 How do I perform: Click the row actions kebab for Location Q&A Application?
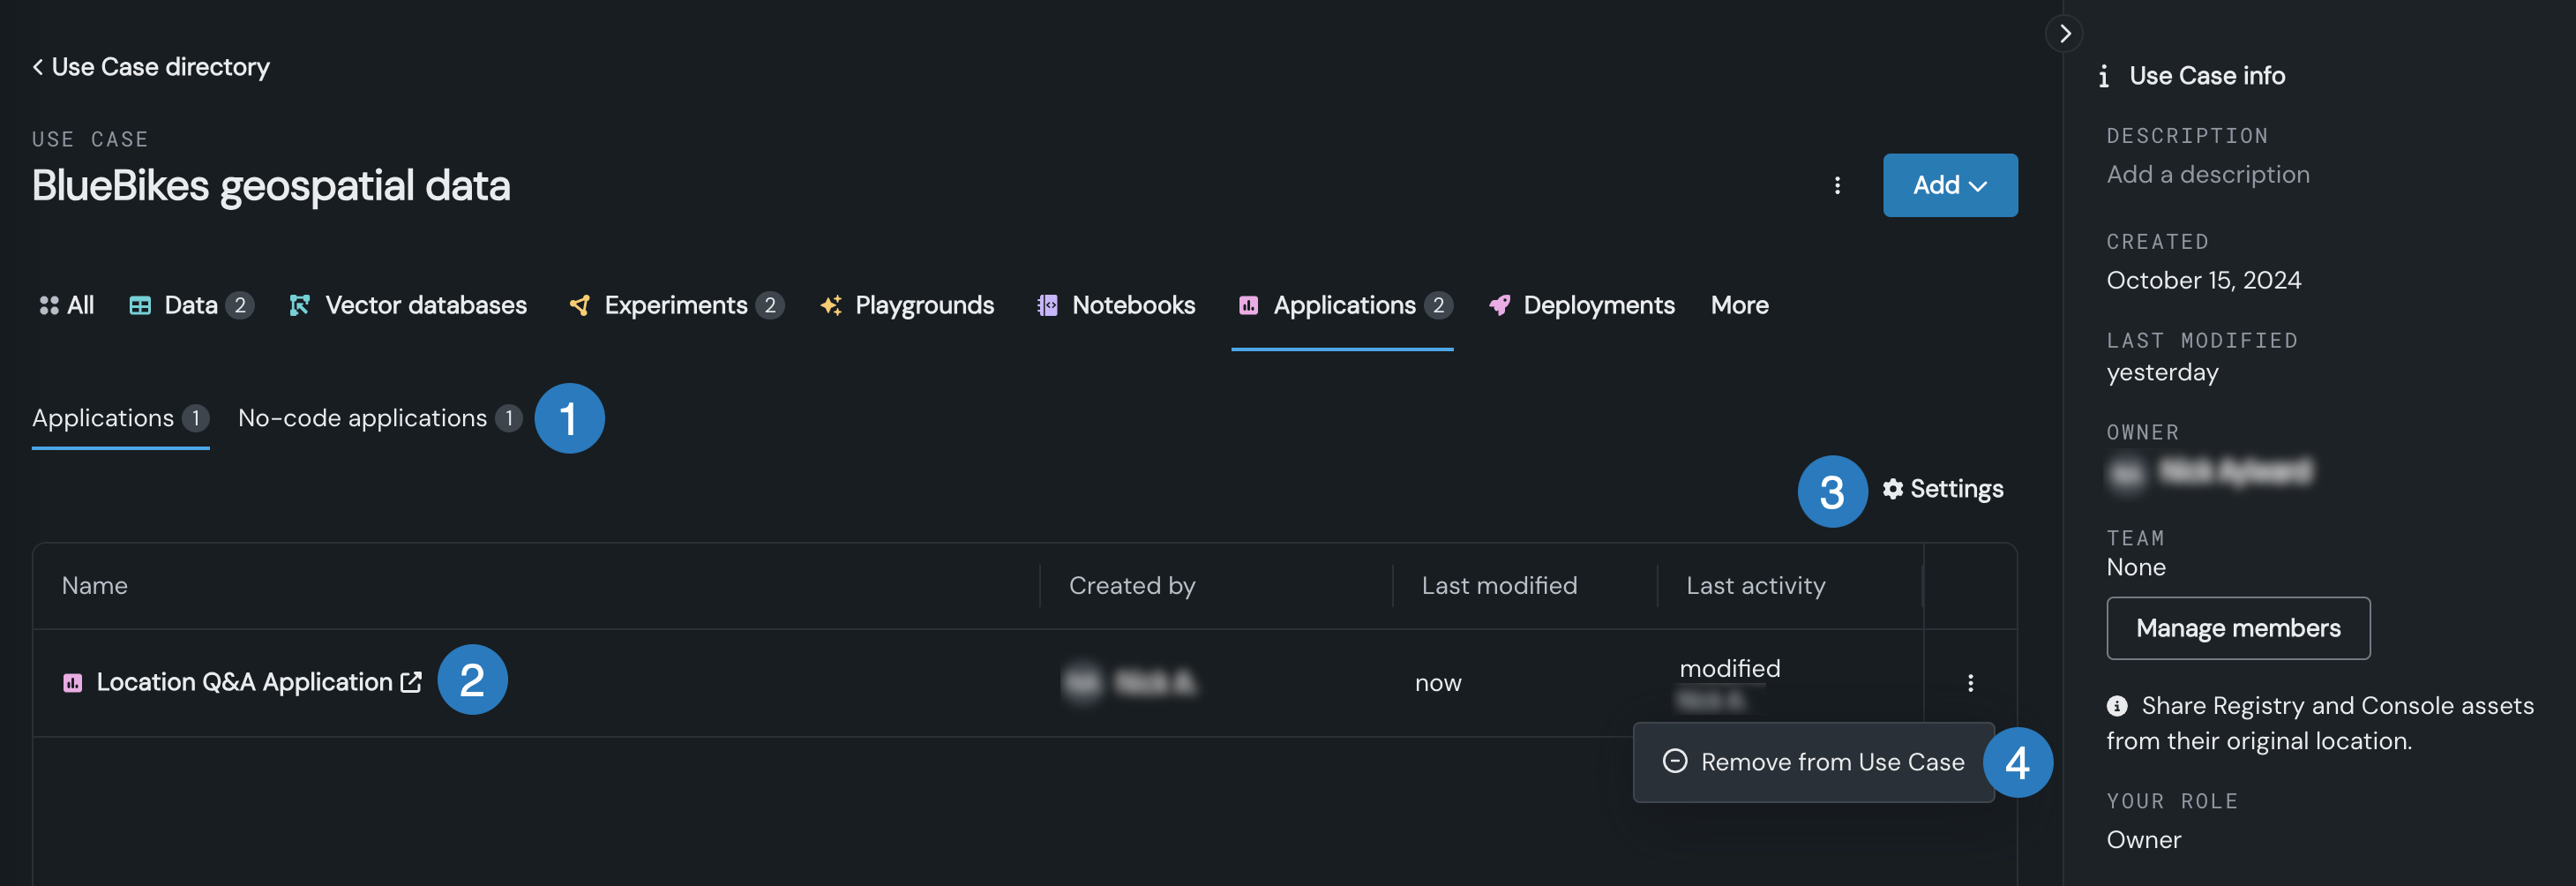click(1969, 683)
